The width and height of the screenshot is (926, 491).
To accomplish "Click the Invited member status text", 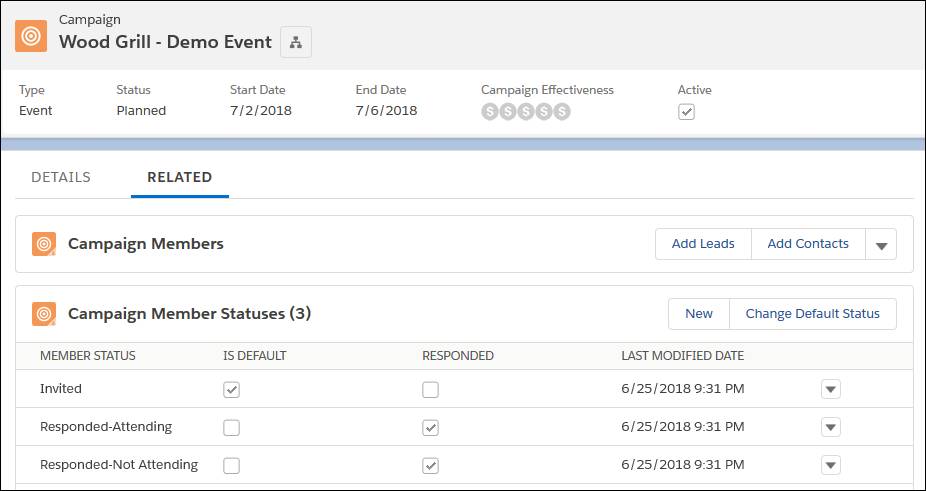I will pyautogui.click(x=61, y=389).
